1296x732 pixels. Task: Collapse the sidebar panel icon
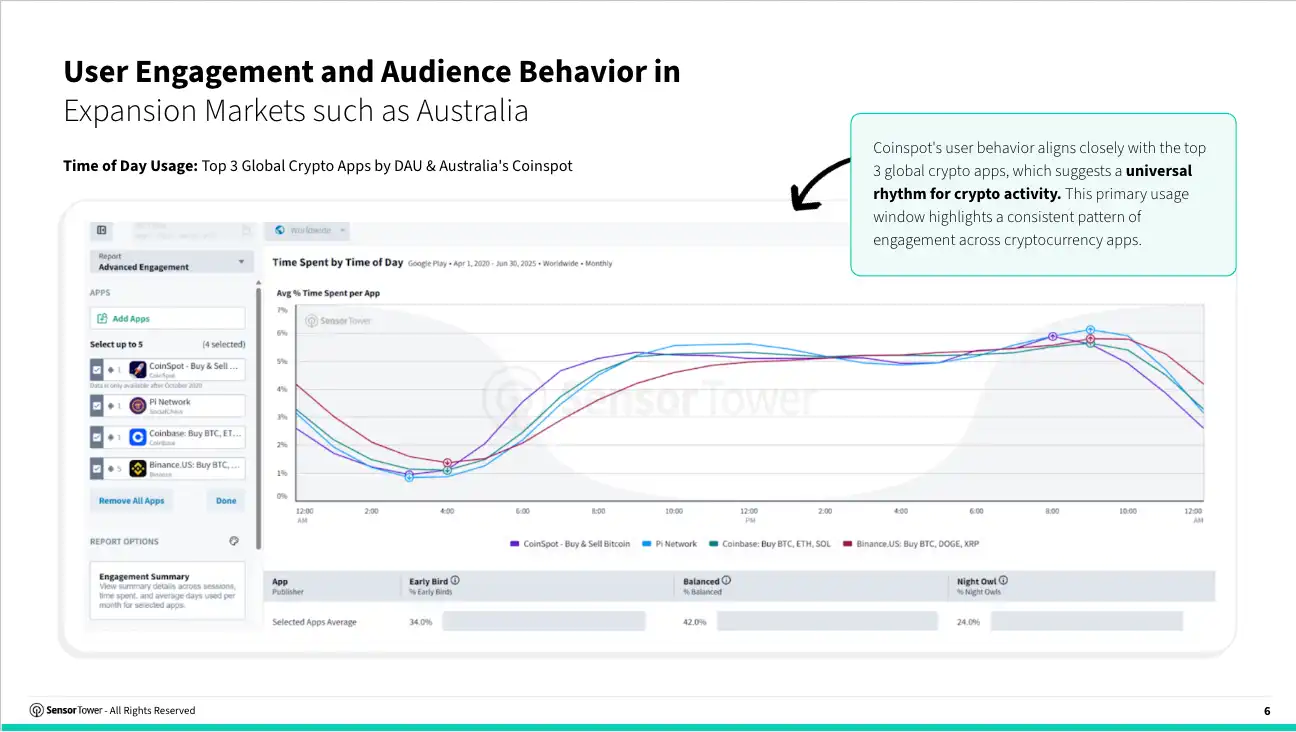101,230
